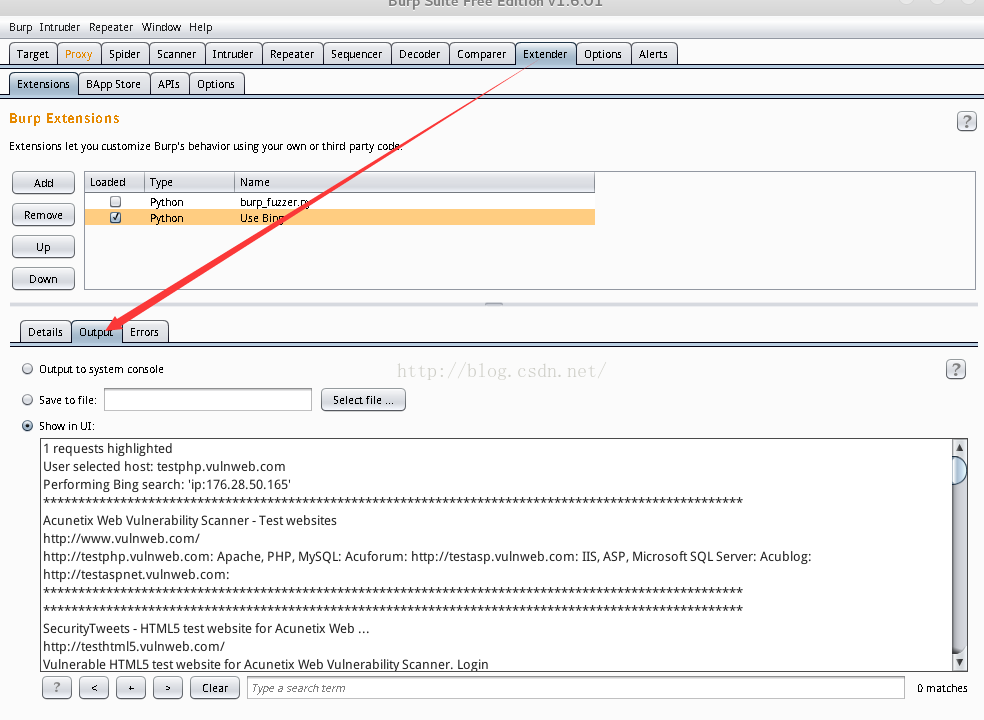Click the Remove extension button
The width and height of the screenshot is (984, 720).
tap(43, 215)
